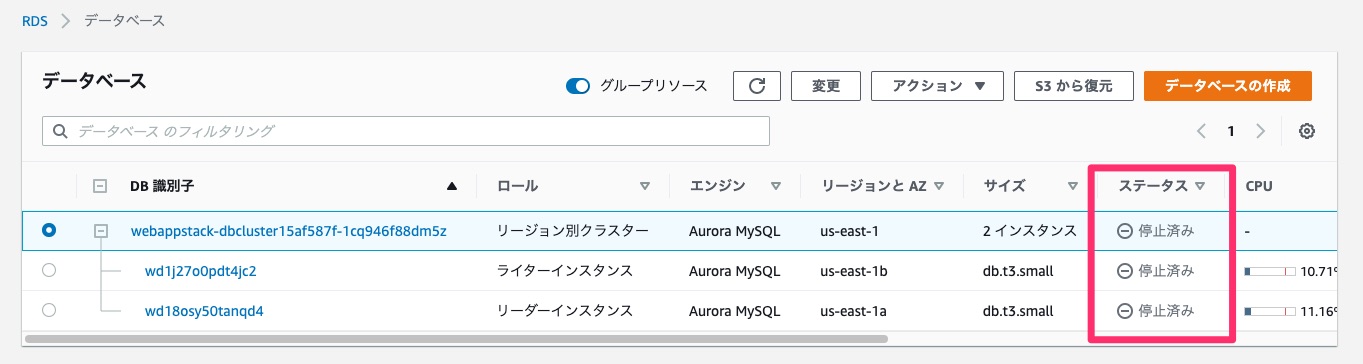Collapse the webappstack-dbcluster tree node

[100, 231]
